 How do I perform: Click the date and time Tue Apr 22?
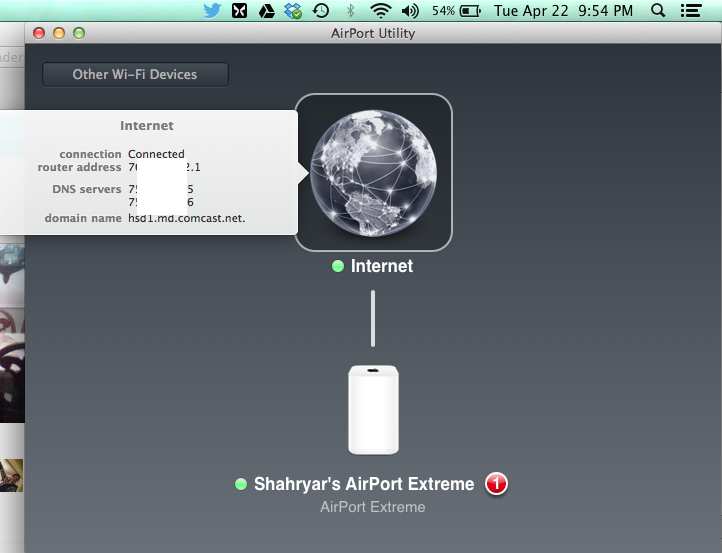pos(563,11)
